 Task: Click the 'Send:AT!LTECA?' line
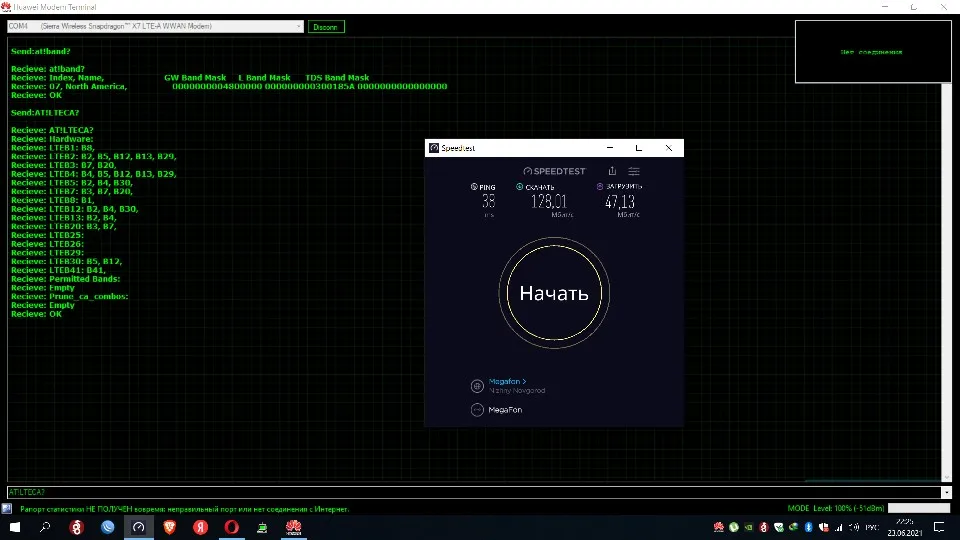45,113
